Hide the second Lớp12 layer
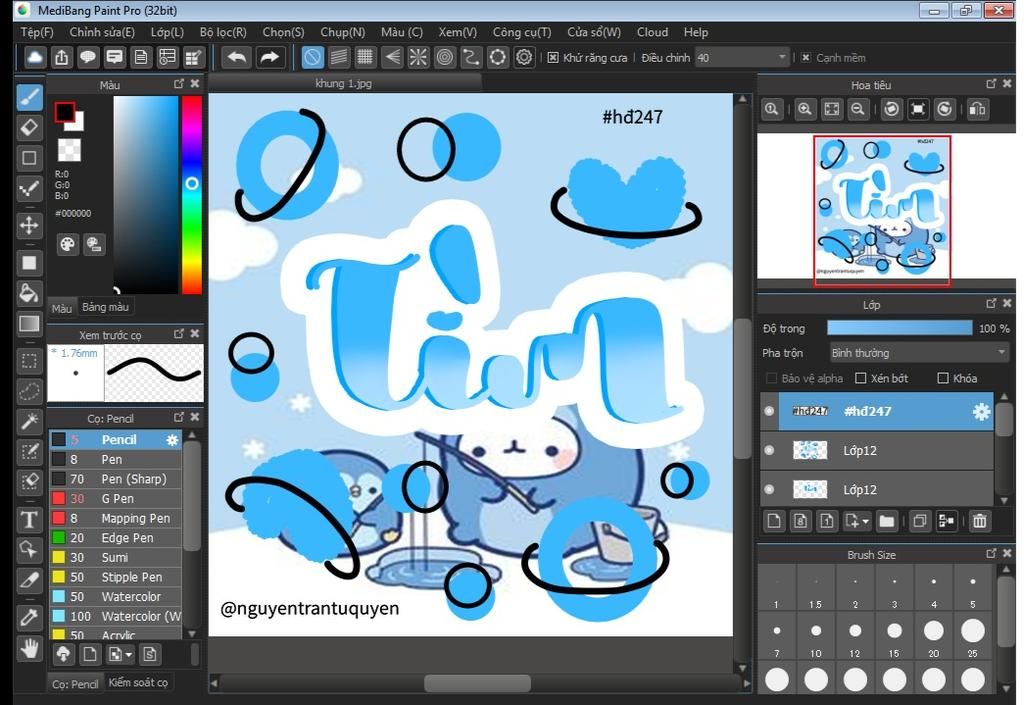Viewport: 1024px width, 705px height. click(769, 489)
